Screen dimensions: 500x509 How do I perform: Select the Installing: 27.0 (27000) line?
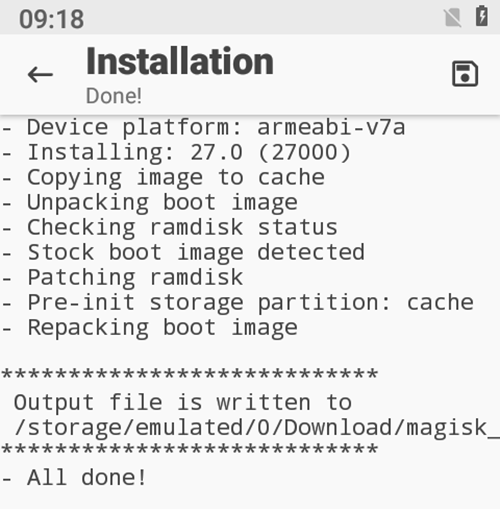pos(176,153)
